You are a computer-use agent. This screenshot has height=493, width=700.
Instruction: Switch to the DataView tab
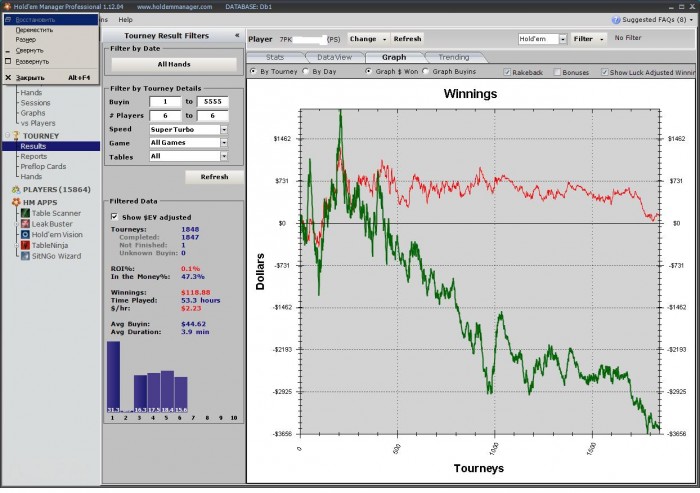coord(334,57)
